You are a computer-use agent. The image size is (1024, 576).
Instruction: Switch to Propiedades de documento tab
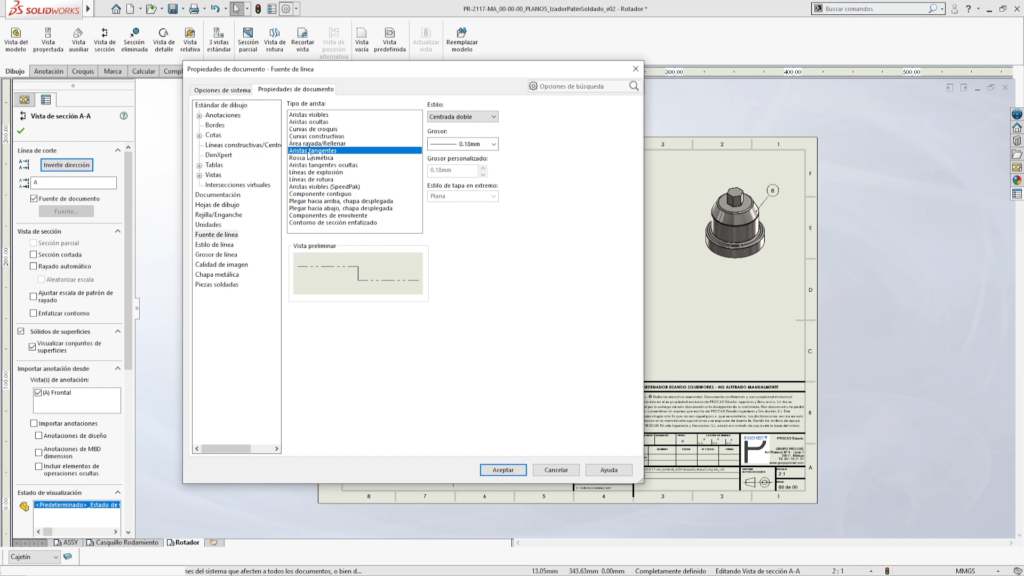296,89
